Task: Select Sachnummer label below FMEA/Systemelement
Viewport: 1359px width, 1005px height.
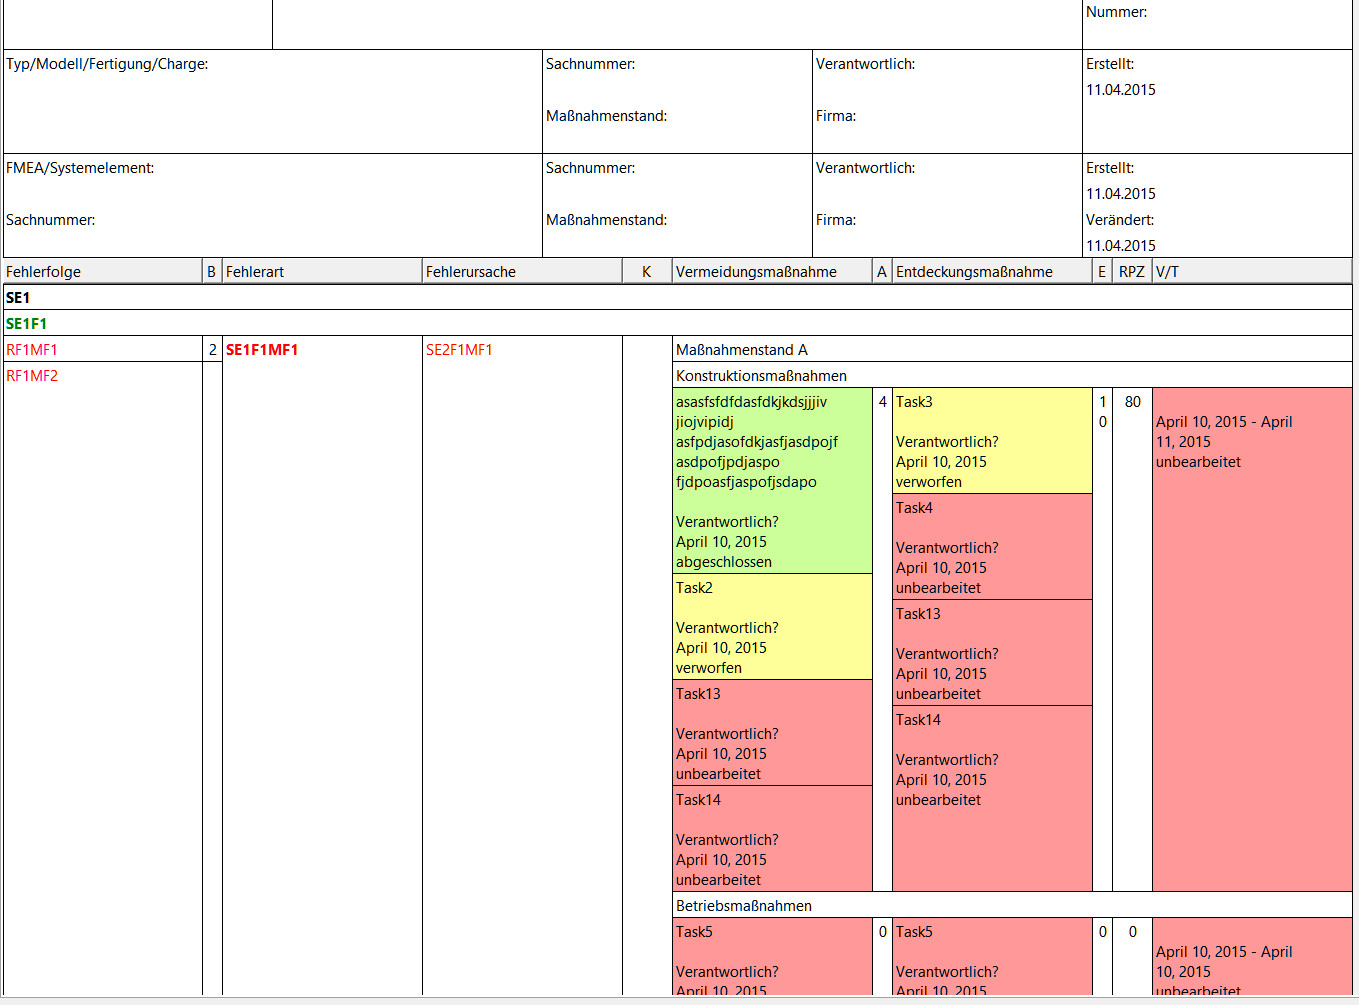Action: pyautogui.click(x=51, y=220)
